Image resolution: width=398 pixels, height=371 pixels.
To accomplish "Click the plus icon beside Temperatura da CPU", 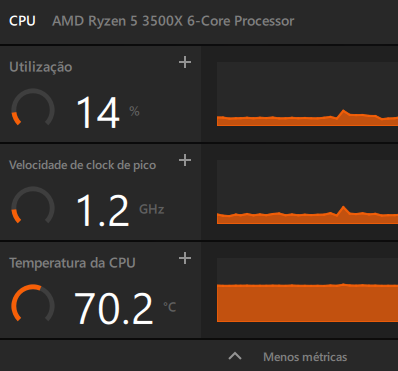I will click(x=185, y=258).
